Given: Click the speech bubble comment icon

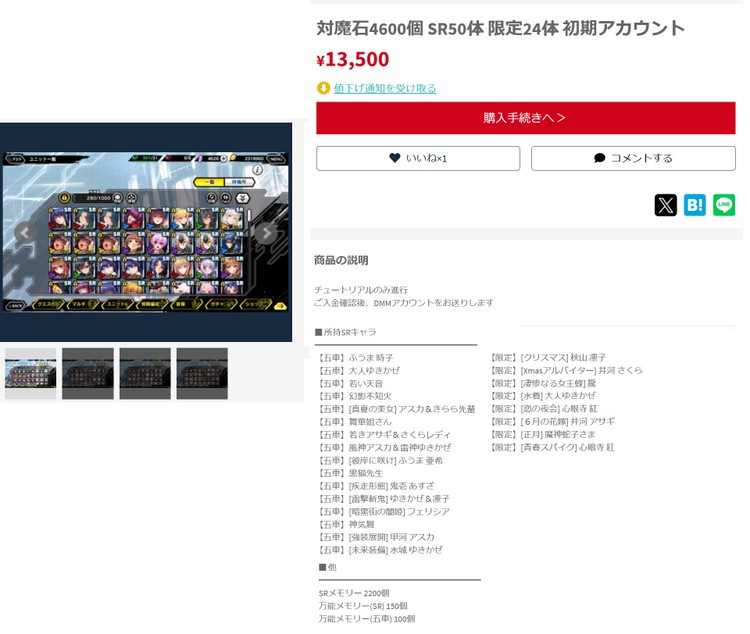Looking at the screenshot, I should point(599,158).
